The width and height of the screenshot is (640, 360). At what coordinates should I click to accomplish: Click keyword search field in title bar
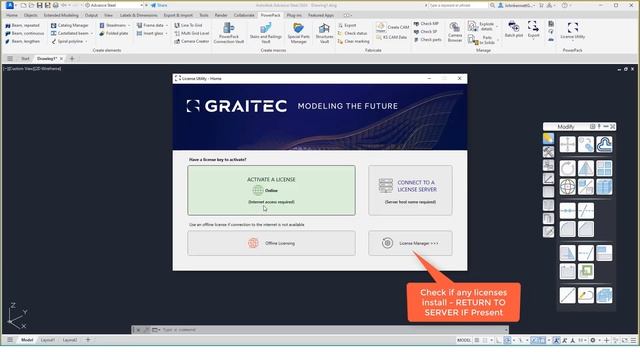457,5
